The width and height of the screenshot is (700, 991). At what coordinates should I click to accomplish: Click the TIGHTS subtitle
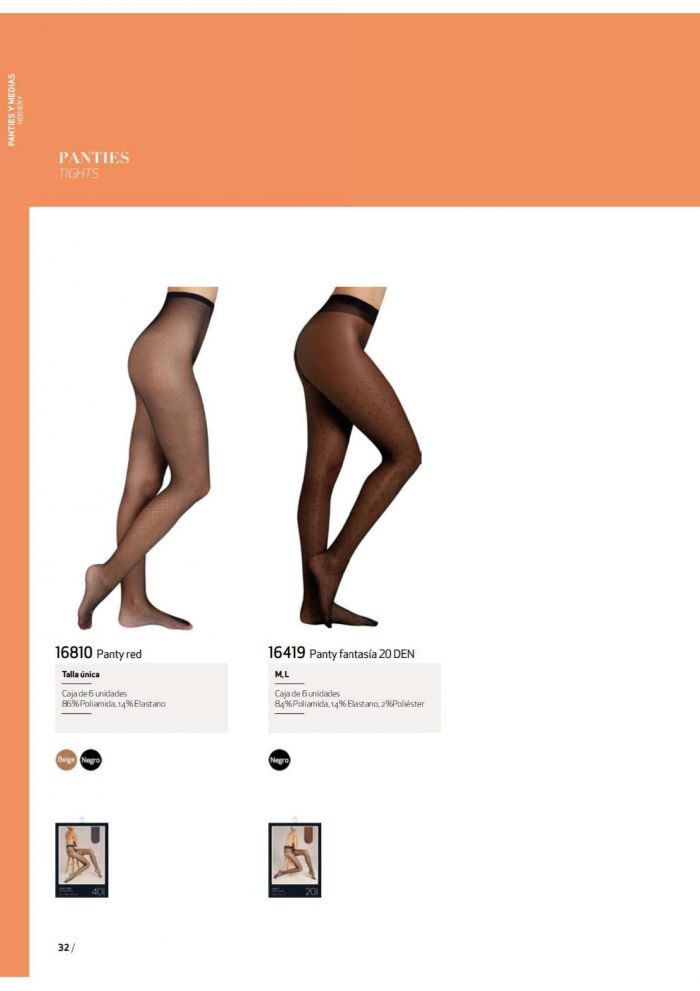click(x=79, y=173)
